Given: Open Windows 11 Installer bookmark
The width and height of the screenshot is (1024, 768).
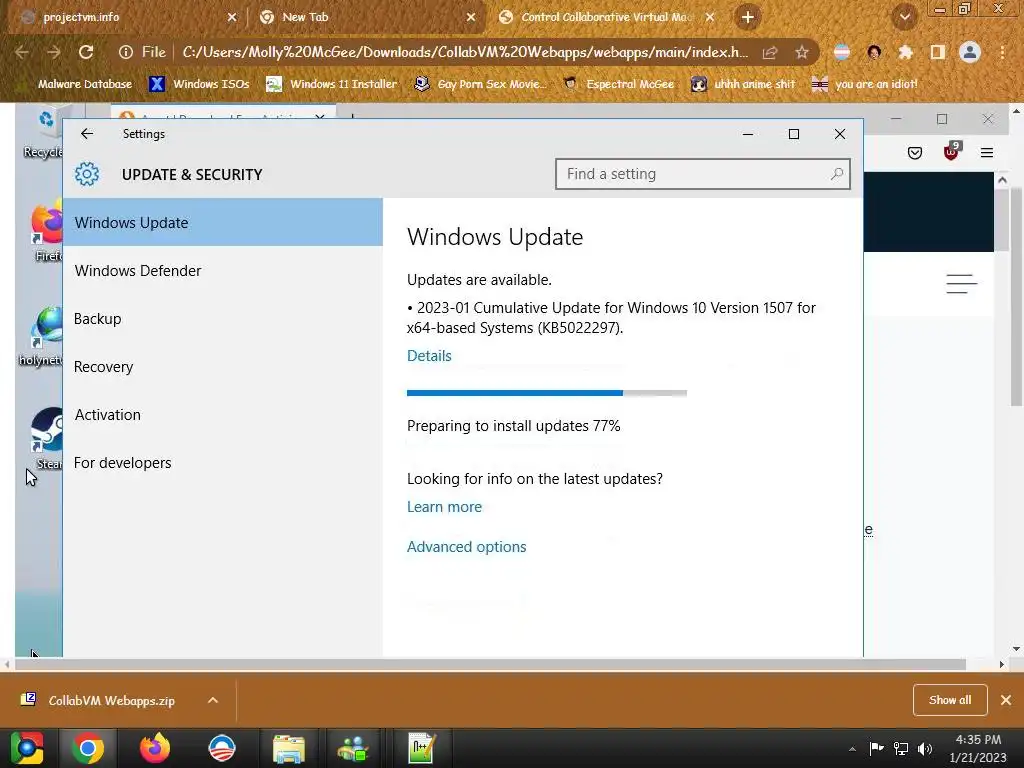Looking at the screenshot, I should [332, 84].
